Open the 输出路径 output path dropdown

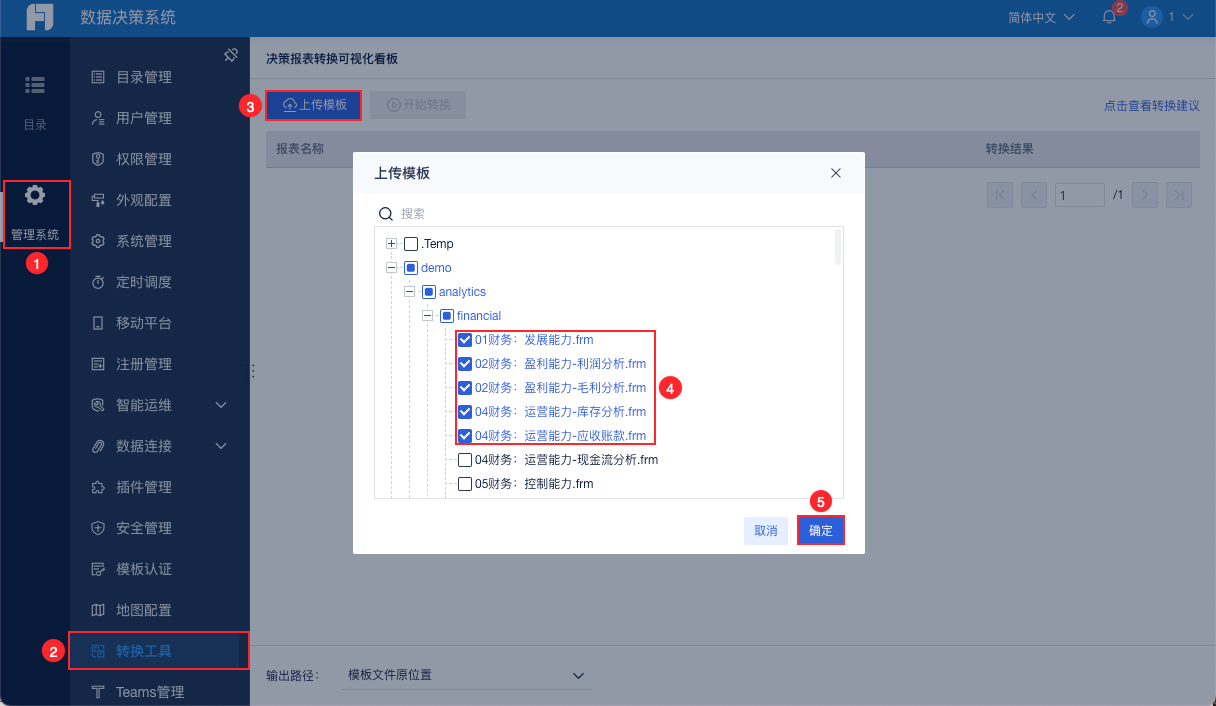467,675
